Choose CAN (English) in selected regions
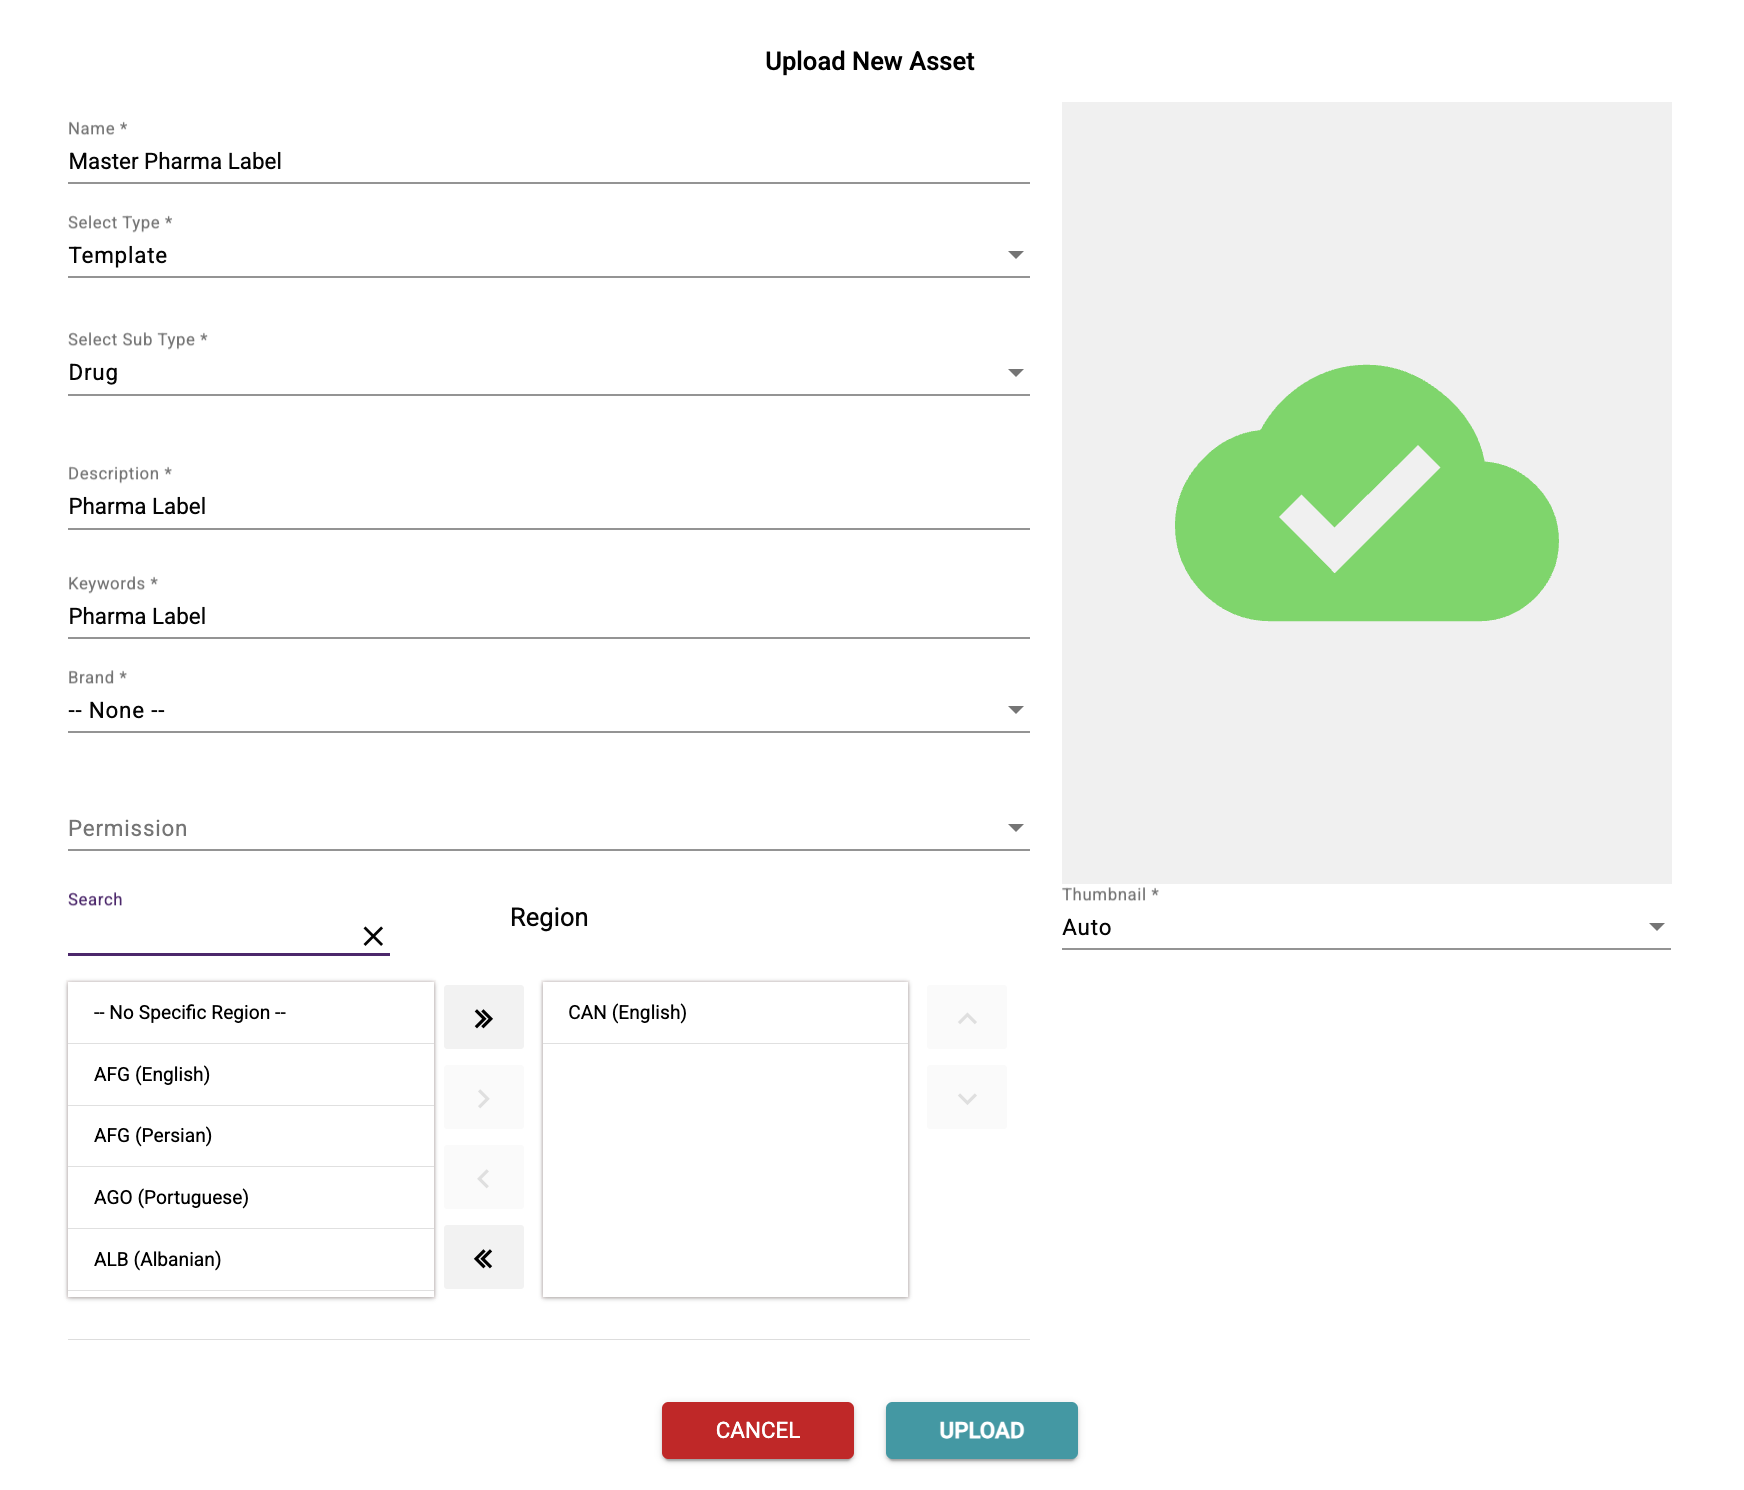This screenshot has height=1490, width=1744. (724, 1013)
